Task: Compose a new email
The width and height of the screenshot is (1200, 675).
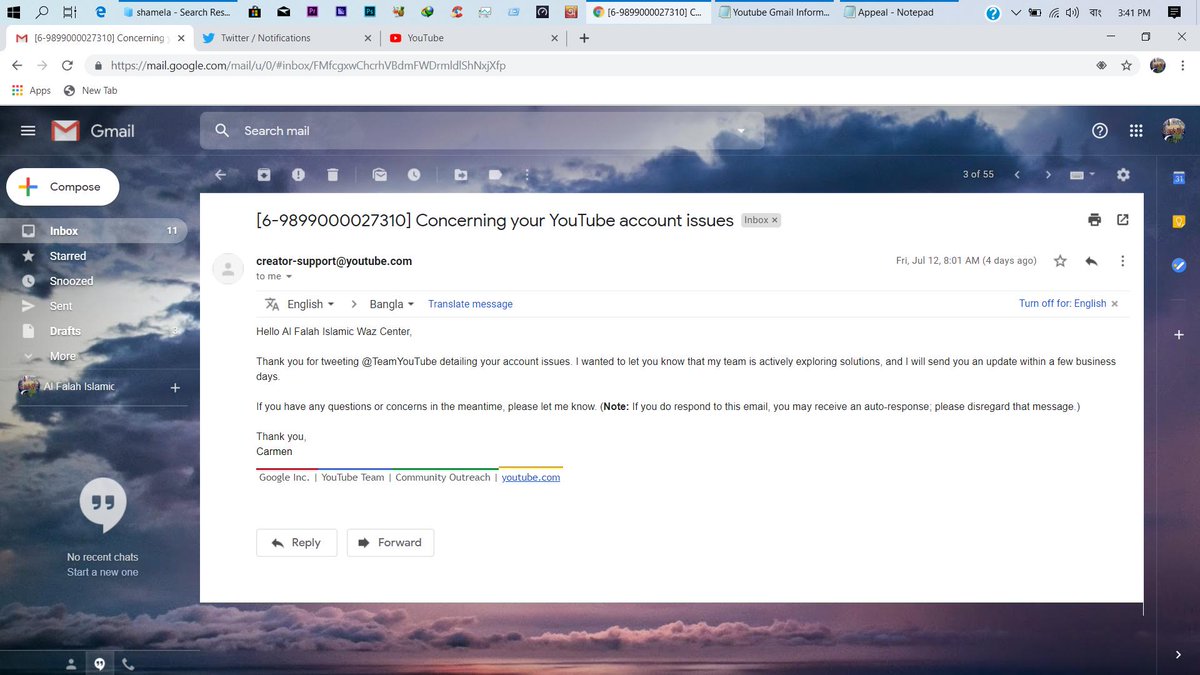Action: click(x=62, y=187)
